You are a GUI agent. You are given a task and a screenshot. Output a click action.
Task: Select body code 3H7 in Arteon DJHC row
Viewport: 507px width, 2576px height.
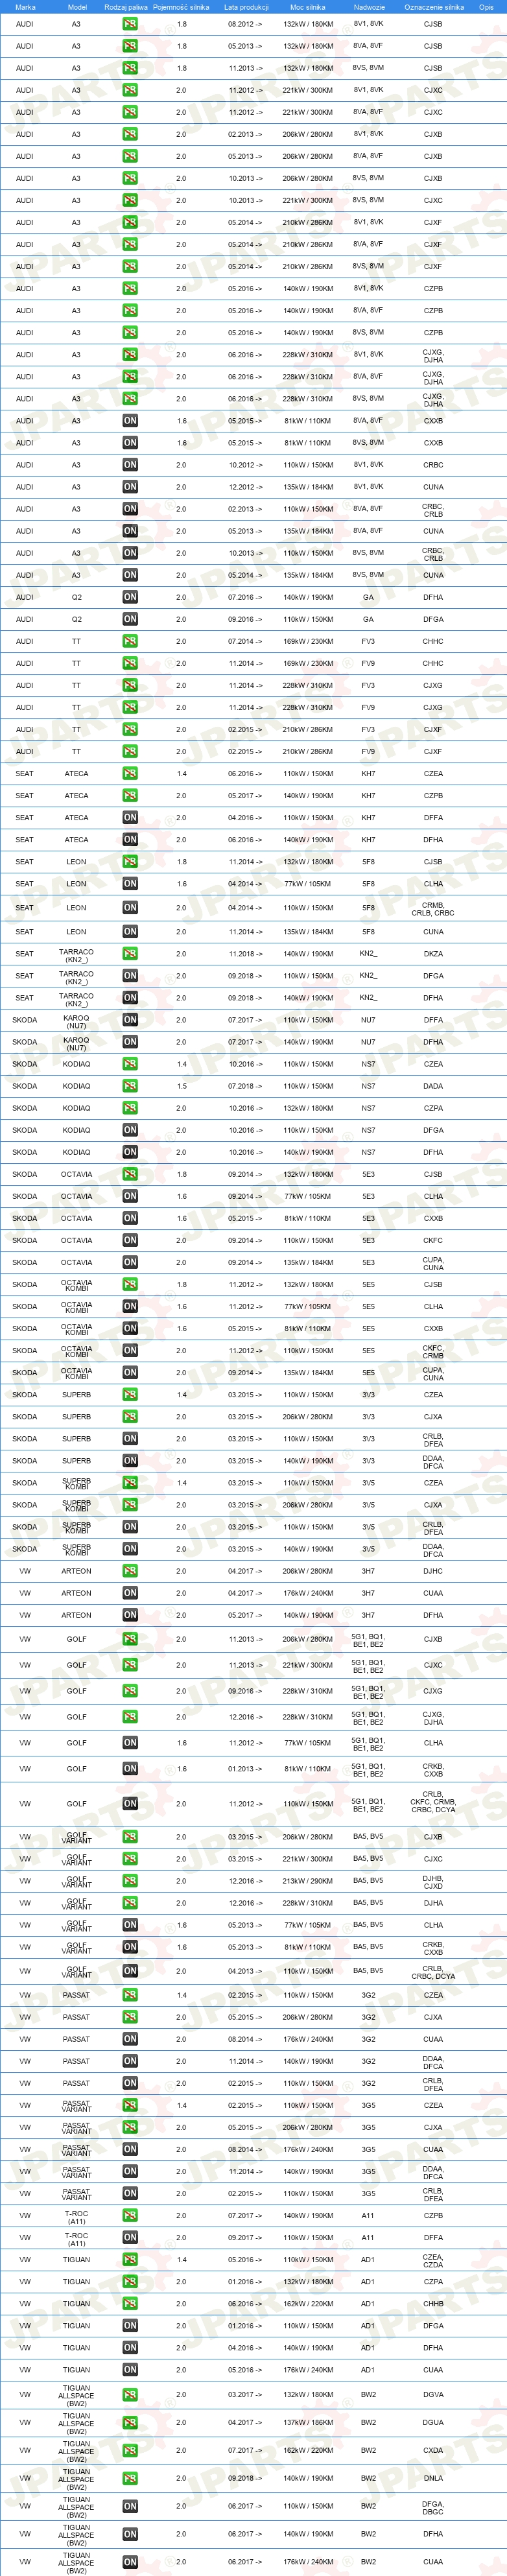pos(368,1571)
